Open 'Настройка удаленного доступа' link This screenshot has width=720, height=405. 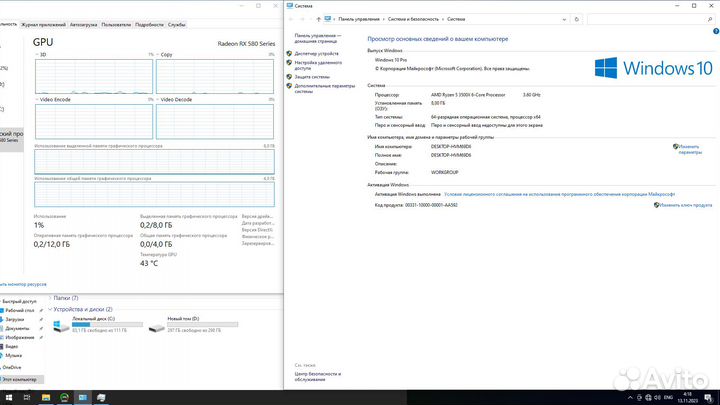coord(318,65)
